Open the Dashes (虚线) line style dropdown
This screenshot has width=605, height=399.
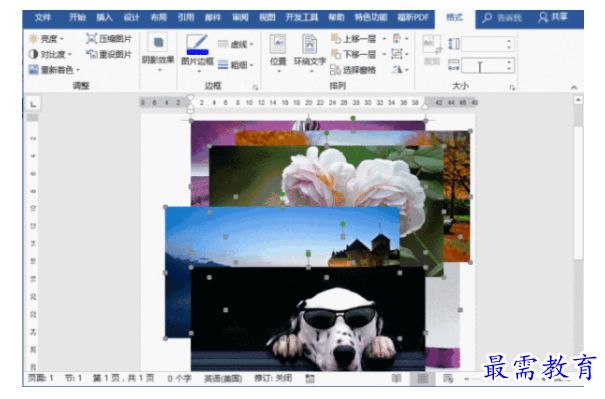pos(235,44)
